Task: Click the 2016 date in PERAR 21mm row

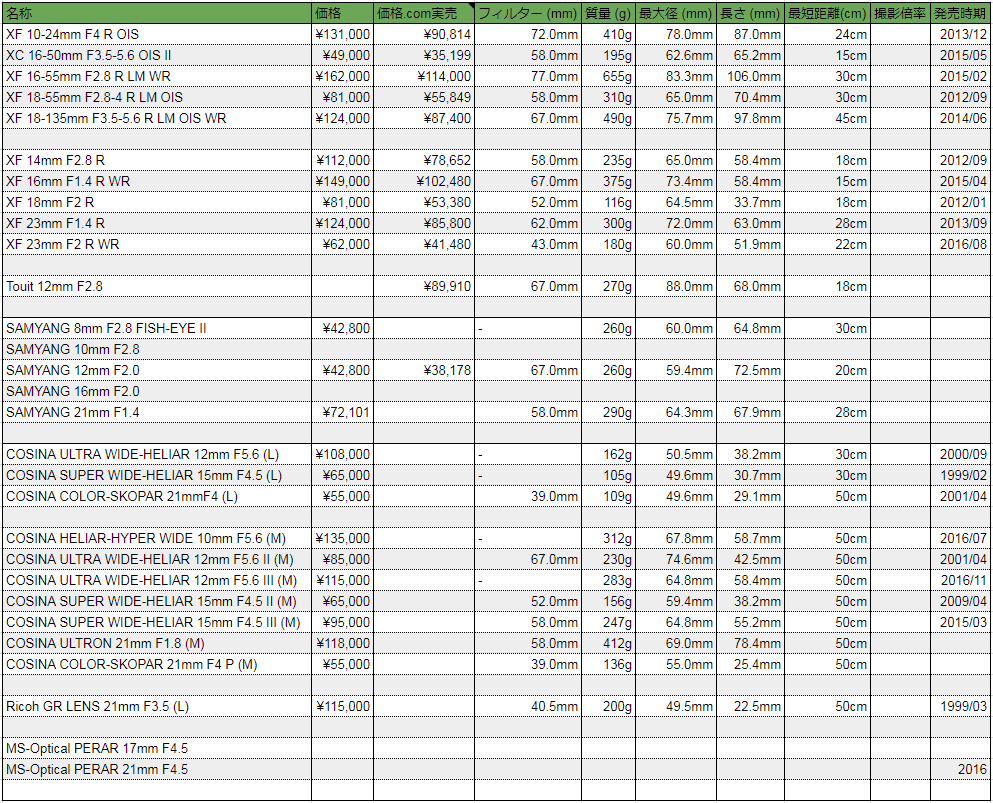Action: 960,769
